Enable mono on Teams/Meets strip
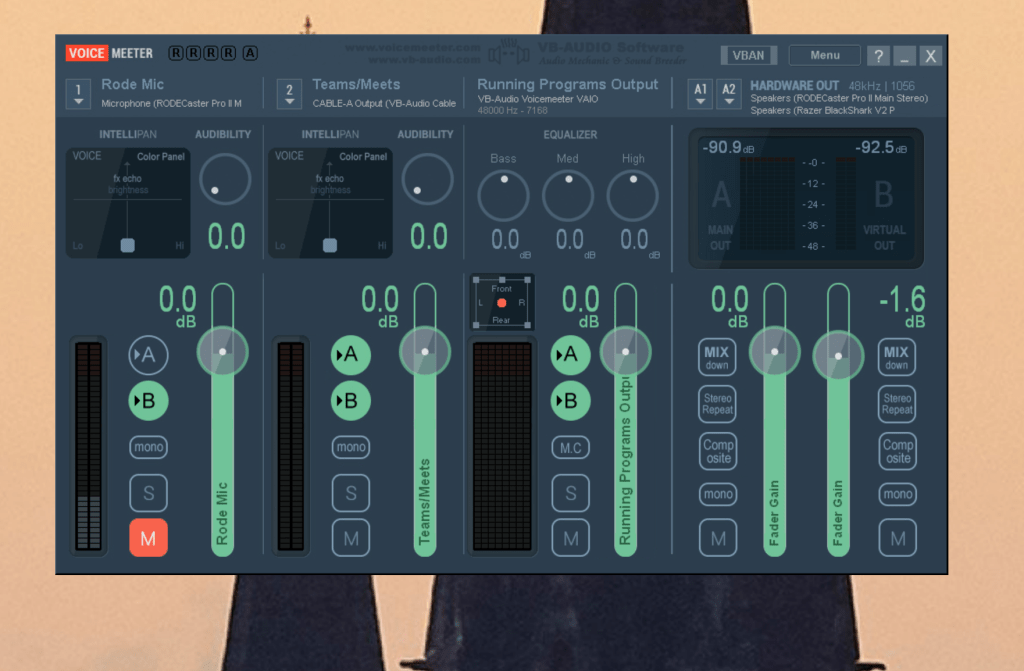Image resolution: width=1024 pixels, height=671 pixels. [351, 447]
